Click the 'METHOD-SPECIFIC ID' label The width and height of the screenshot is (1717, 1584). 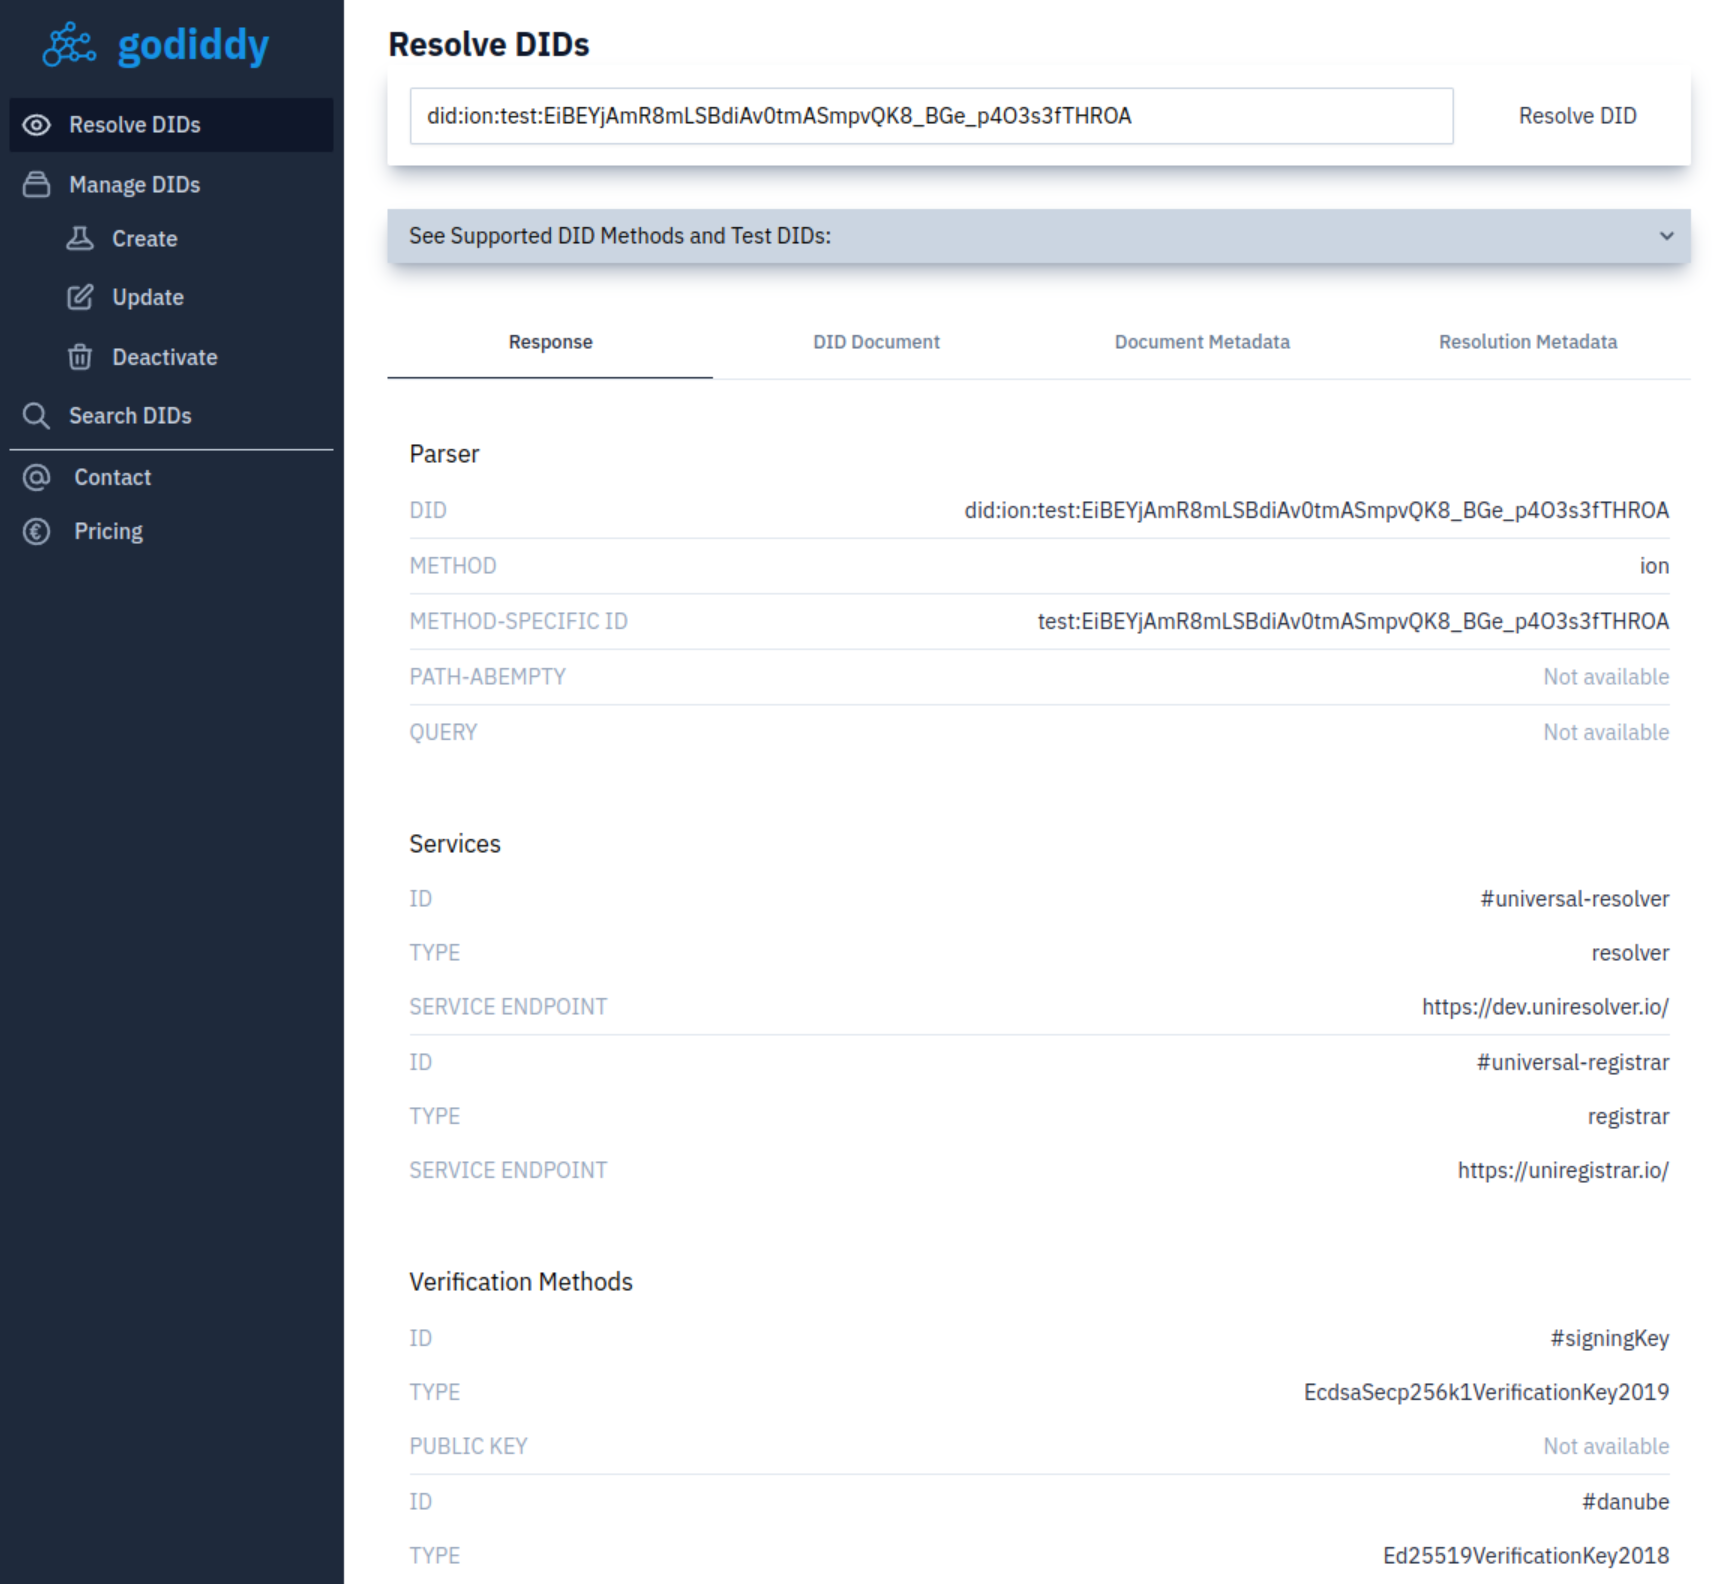(518, 621)
